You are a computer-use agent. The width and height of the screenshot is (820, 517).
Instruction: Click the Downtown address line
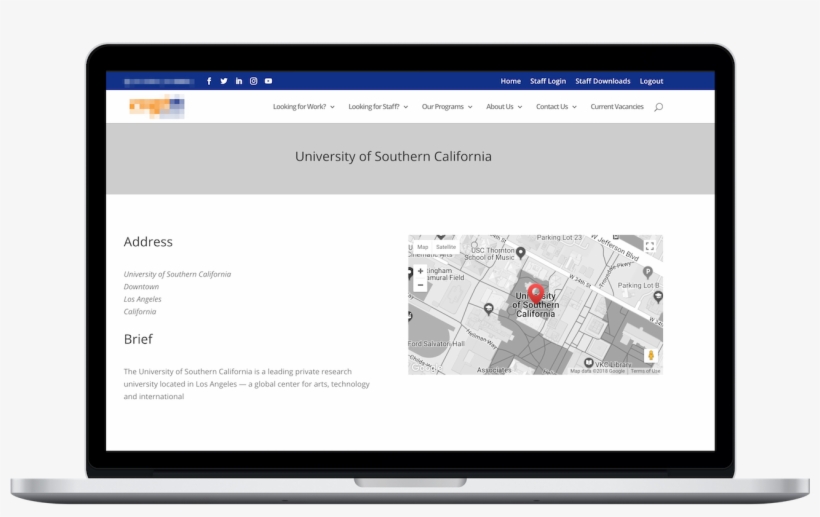point(141,286)
